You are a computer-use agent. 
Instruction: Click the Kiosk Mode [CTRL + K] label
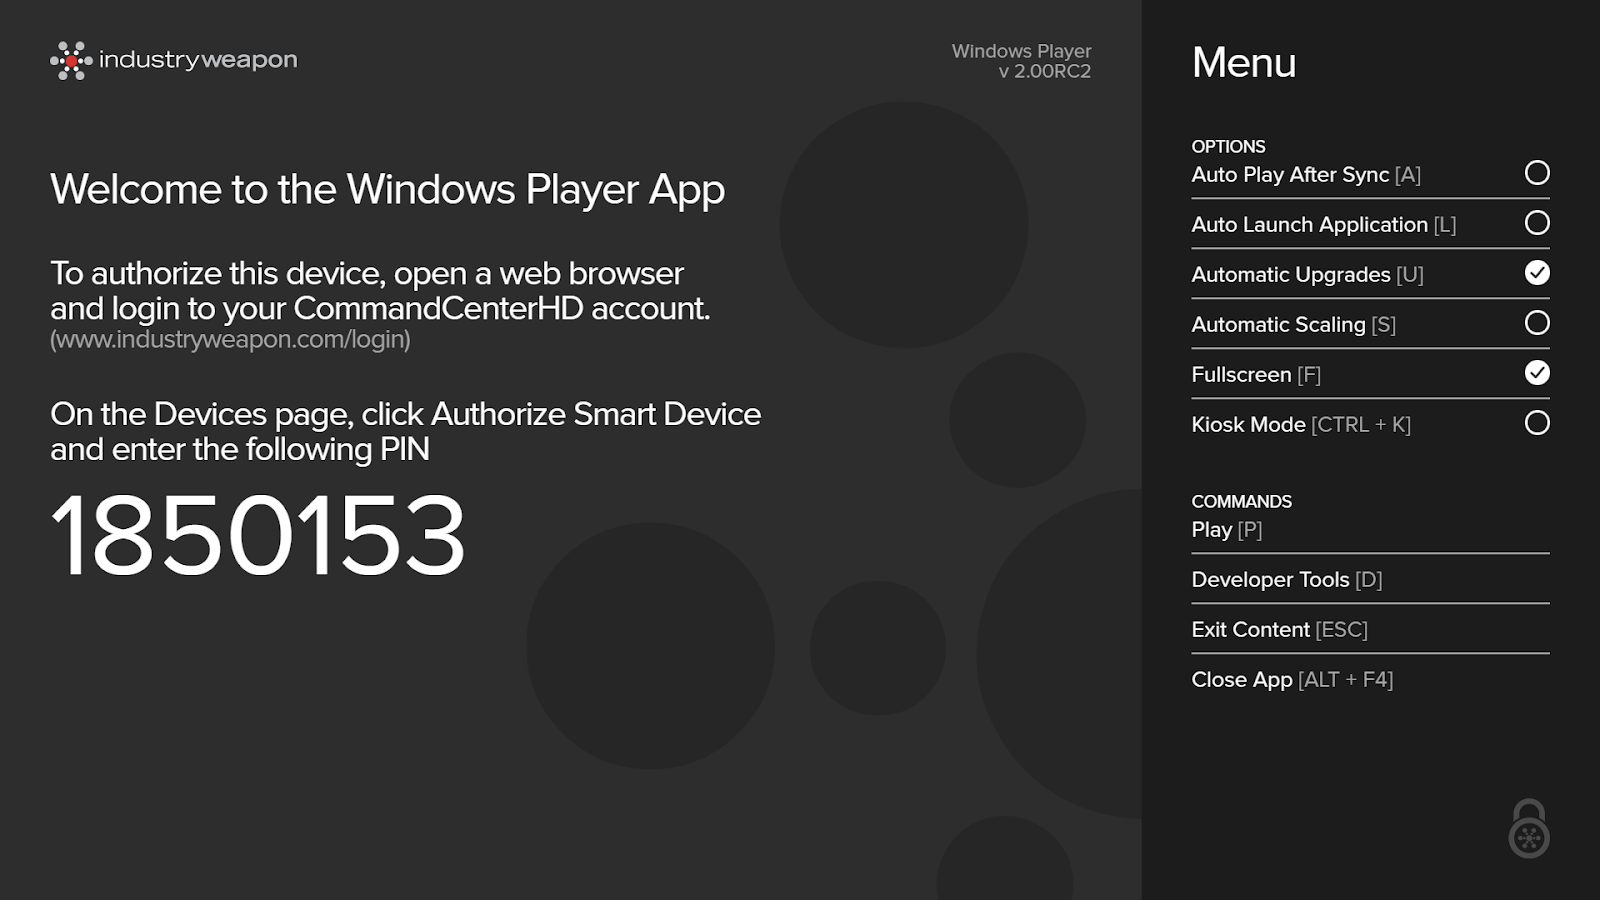(x=1301, y=425)
